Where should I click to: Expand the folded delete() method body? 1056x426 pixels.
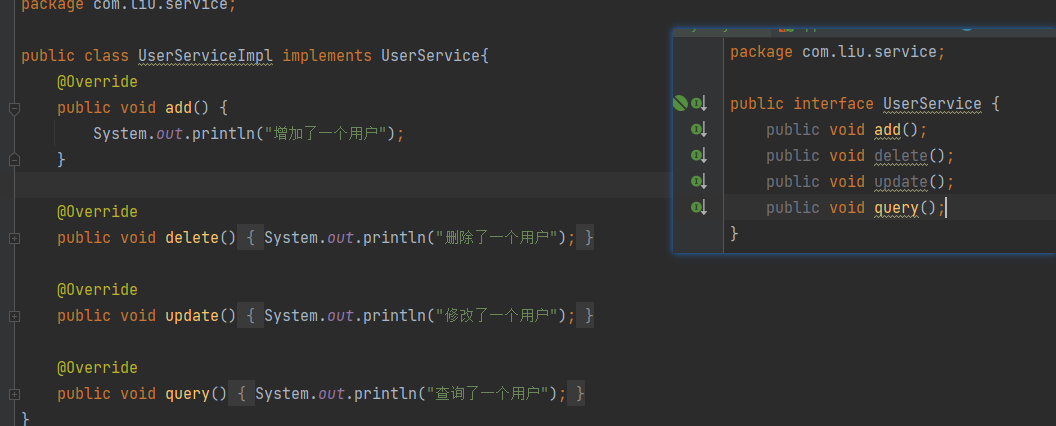pyautogui.click(x=14, y=238)
